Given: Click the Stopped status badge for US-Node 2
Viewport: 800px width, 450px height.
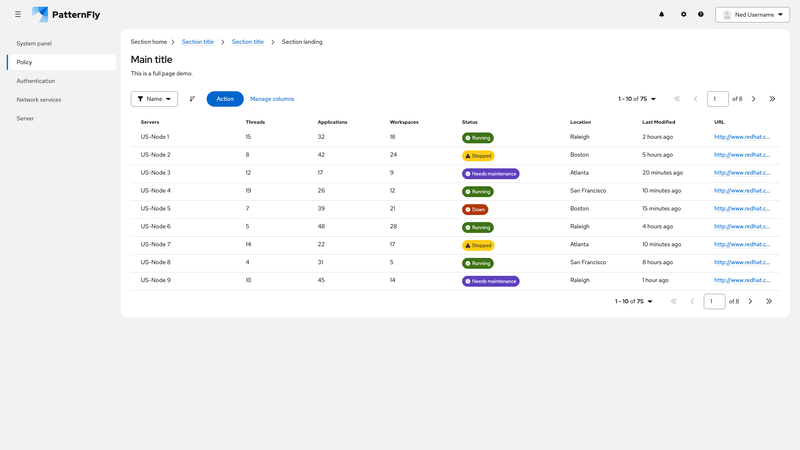Looking at the screenshot, I should click(478, 156).
